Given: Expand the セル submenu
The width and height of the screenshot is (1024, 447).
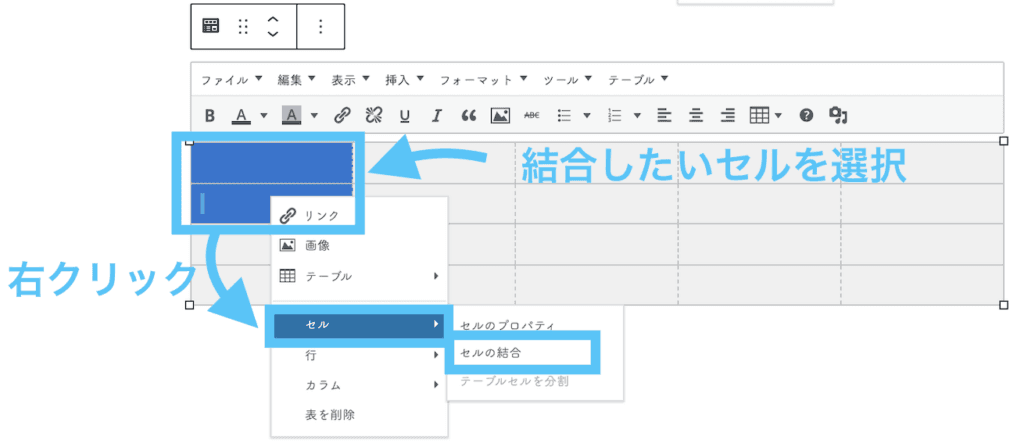Looking at the screenshot, I should point(359,325).
